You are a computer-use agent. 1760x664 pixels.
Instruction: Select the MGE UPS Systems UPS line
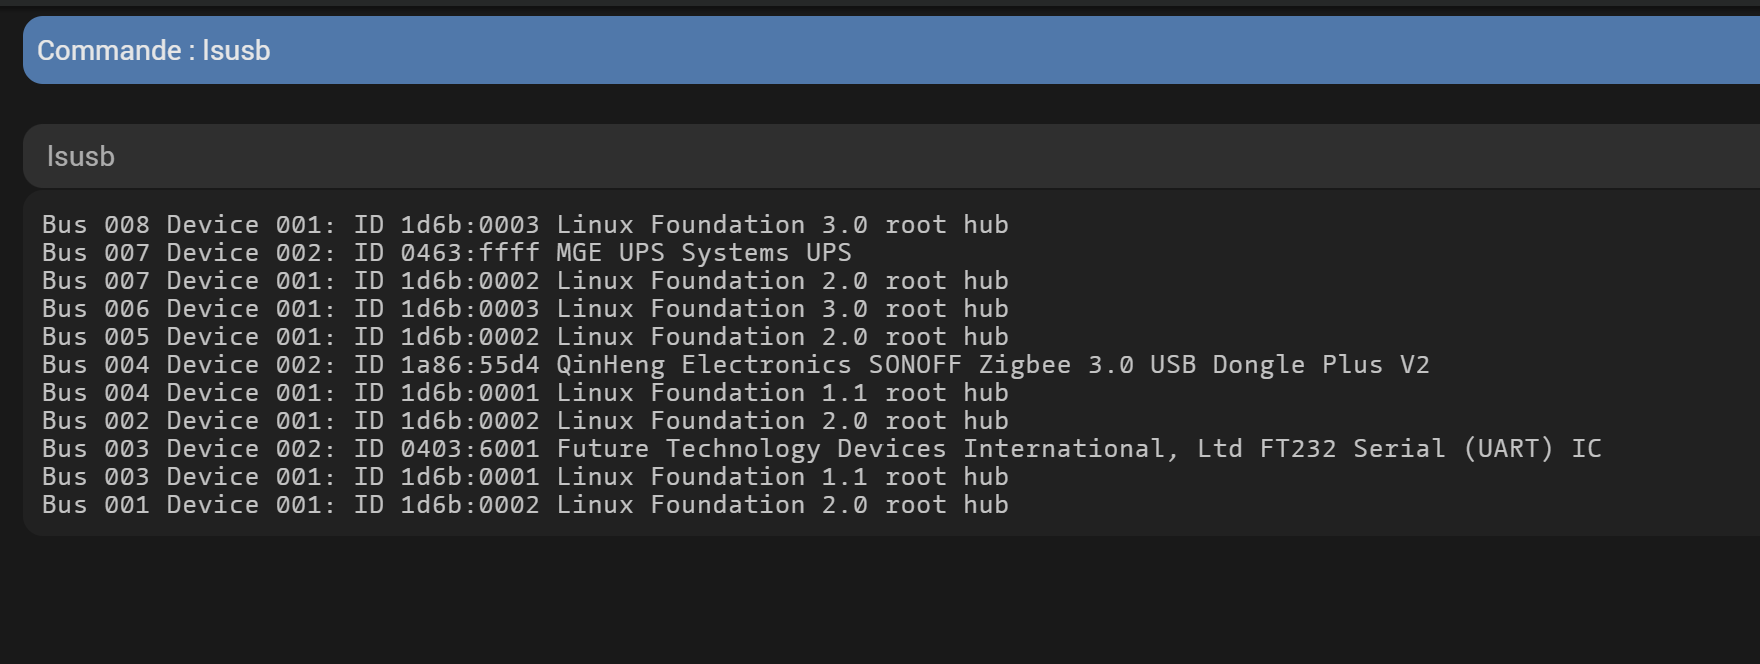click(447, 253)
